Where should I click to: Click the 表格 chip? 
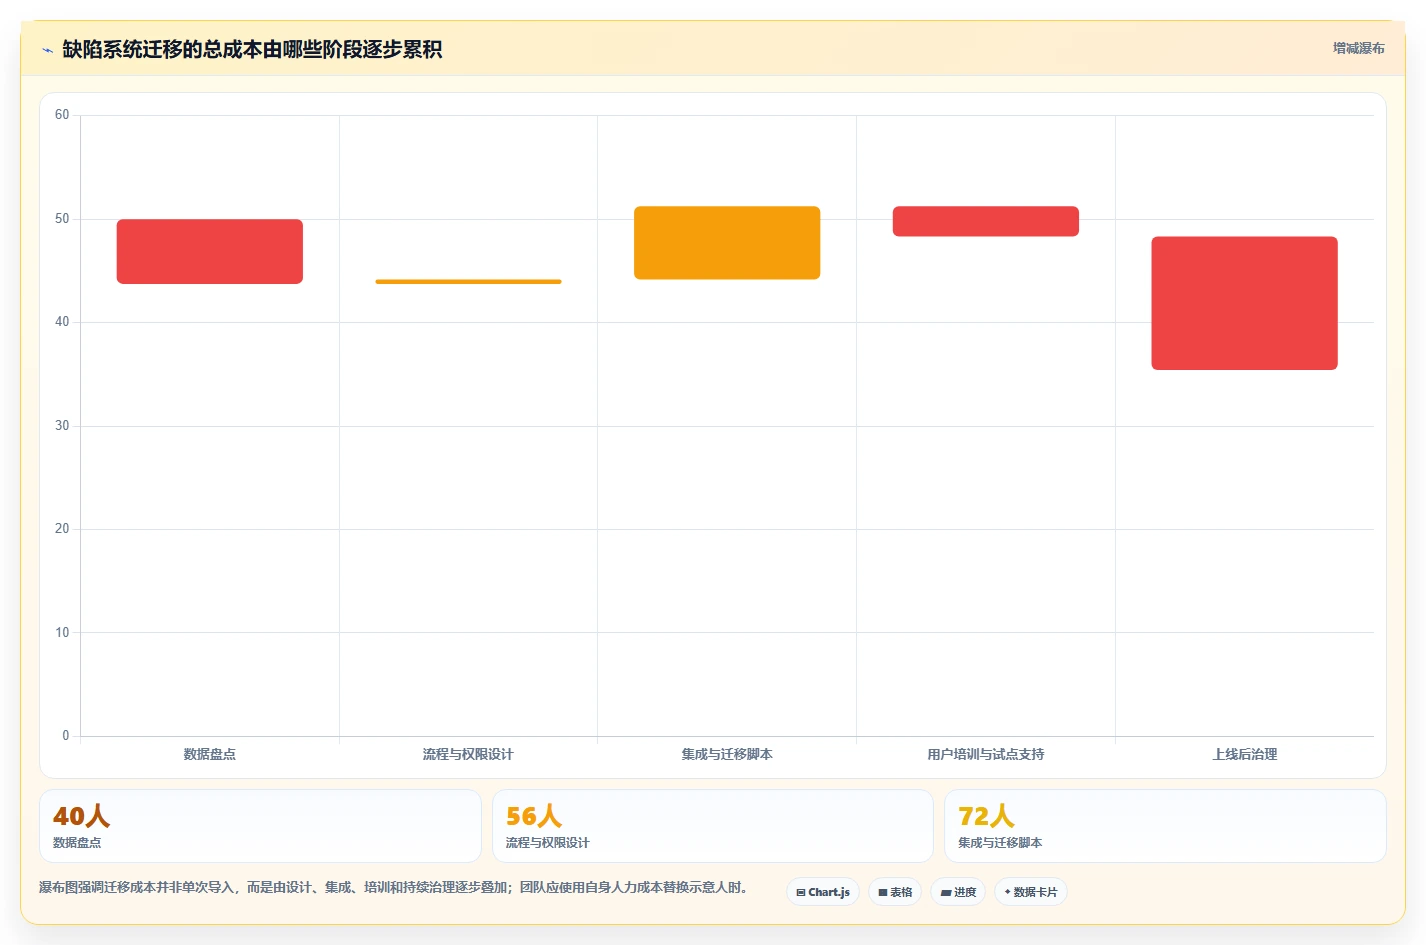(x=895, y=892)
